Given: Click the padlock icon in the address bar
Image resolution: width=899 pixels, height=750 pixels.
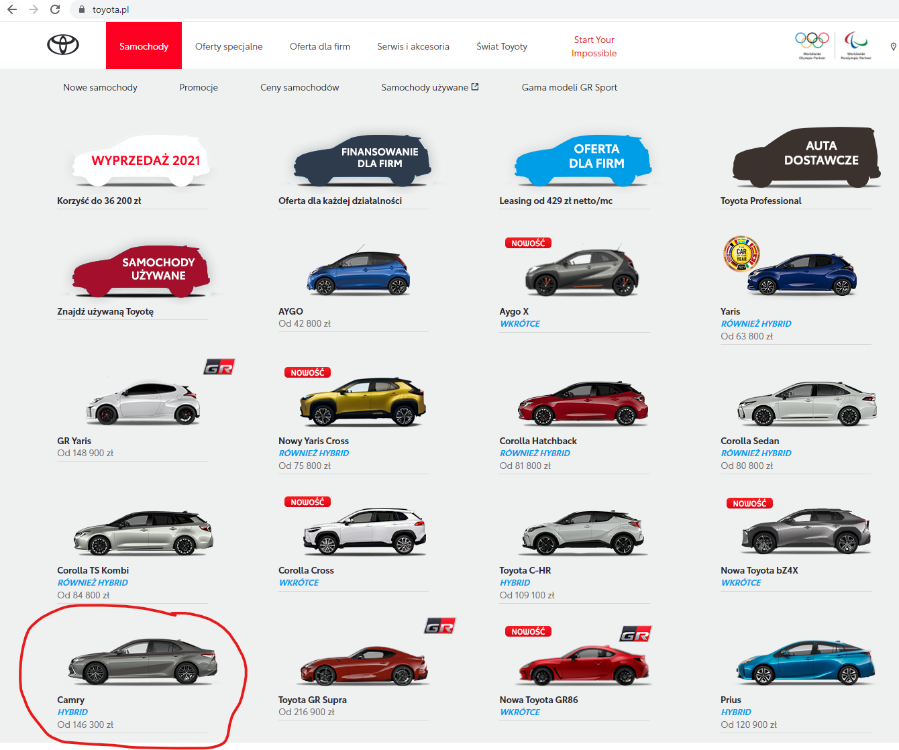Looking at the screenshot, I should [x=82, y=10].
